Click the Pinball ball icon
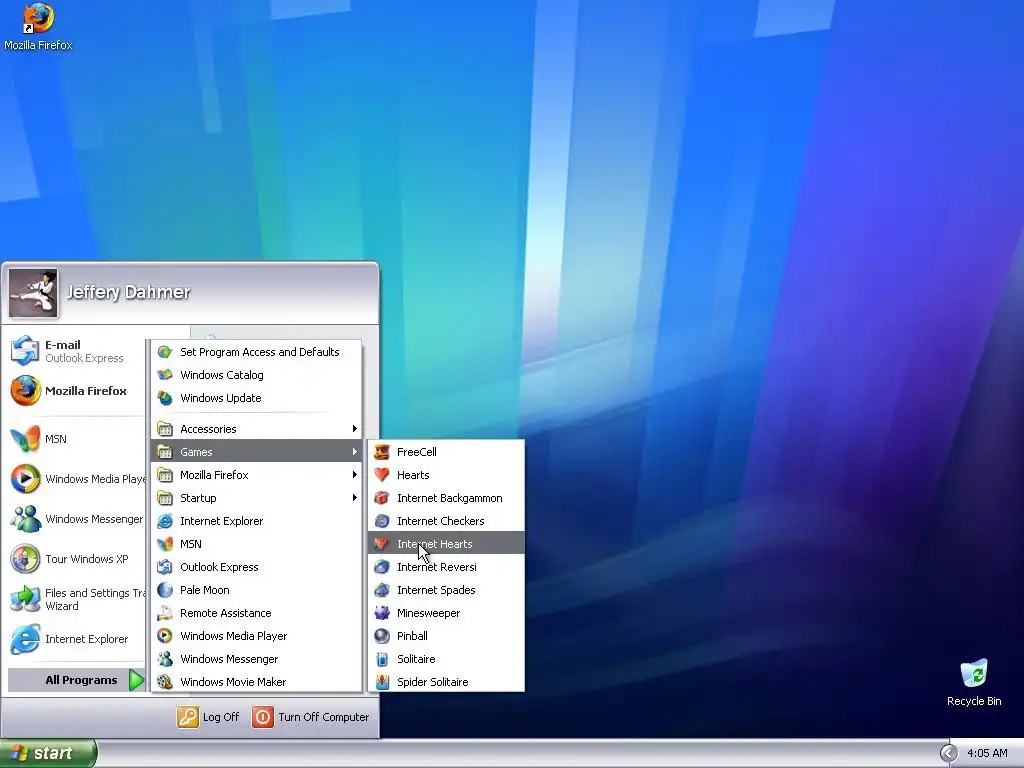Viewport: 1024px width, 768px height. coord(382,636)
